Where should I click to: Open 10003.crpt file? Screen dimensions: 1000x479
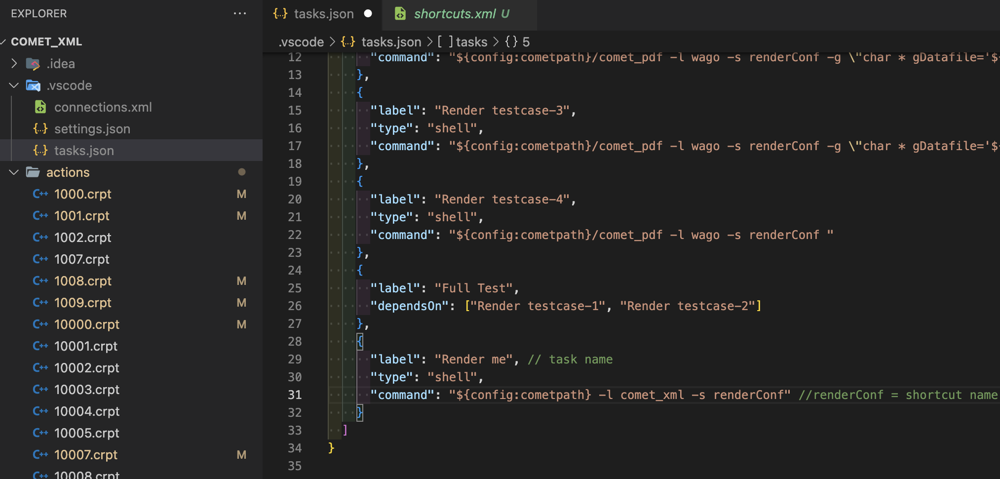pos(87,390)
